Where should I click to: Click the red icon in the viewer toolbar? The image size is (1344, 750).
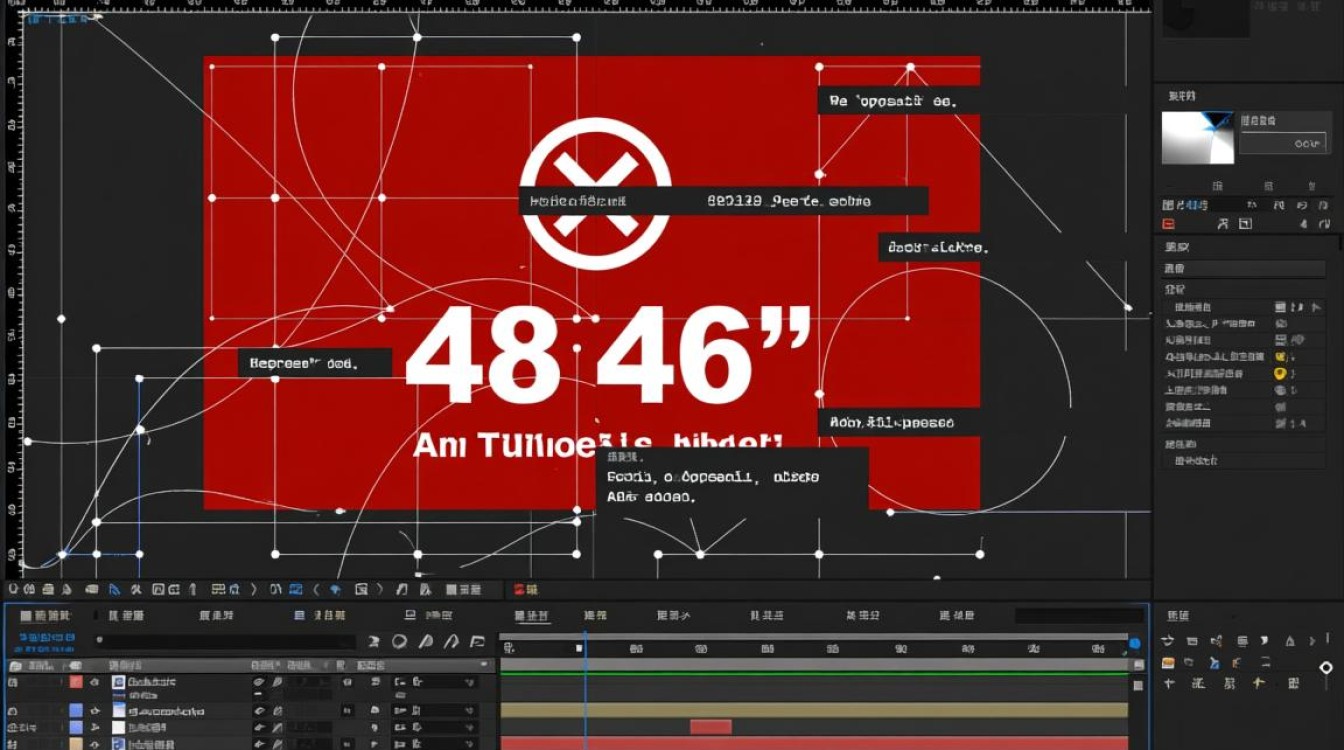pyautogui.click(x=520, y=590)
